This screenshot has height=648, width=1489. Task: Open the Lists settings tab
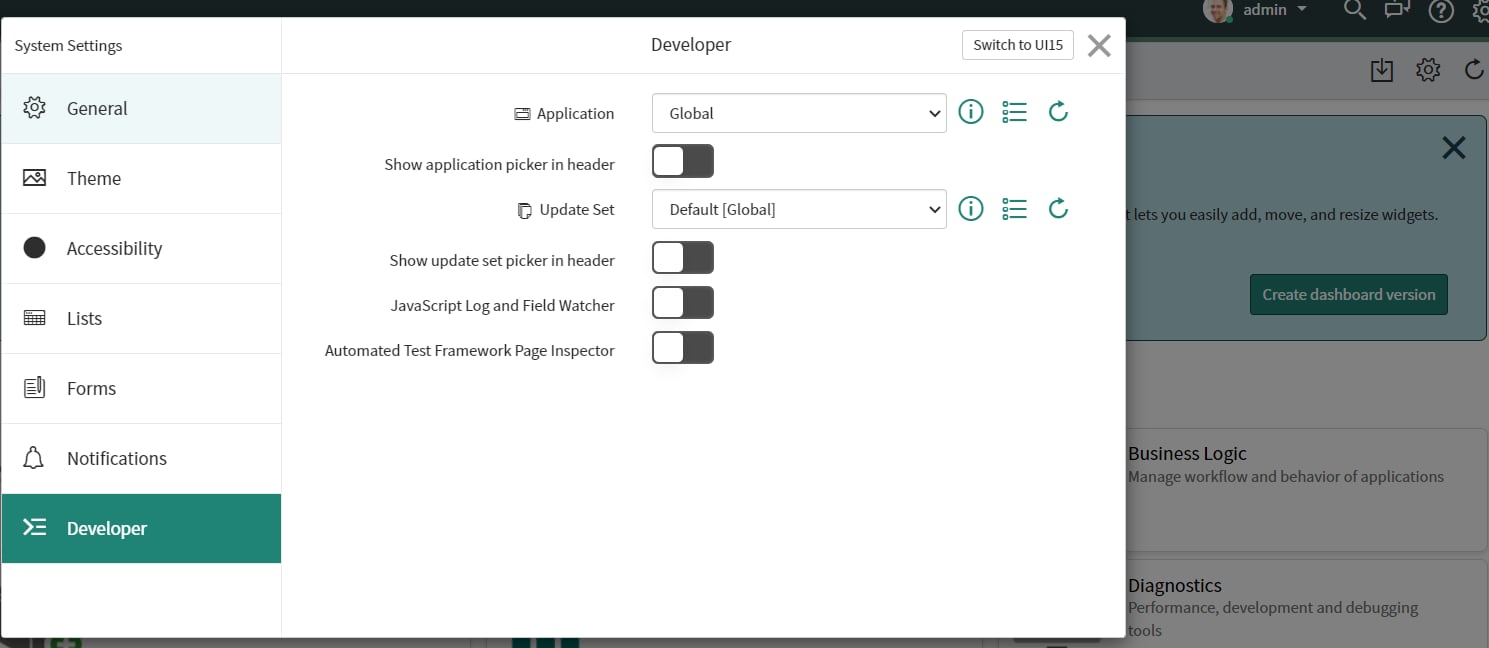pos(141,318)
